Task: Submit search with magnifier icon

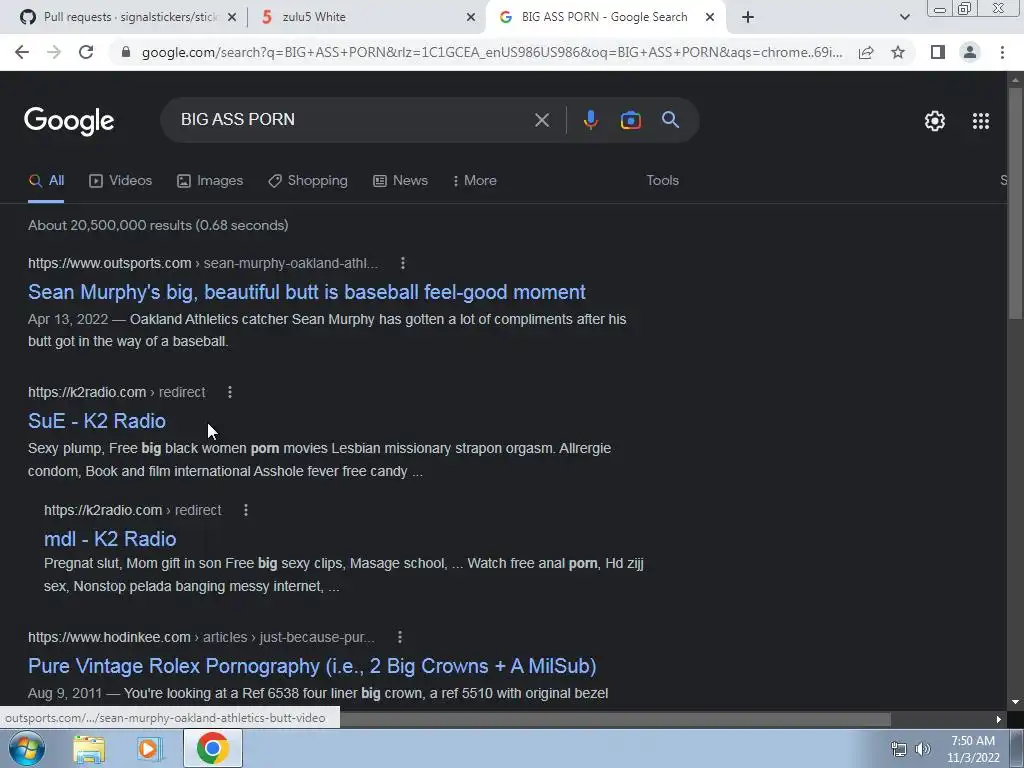Action: click(x=671, y=120)
